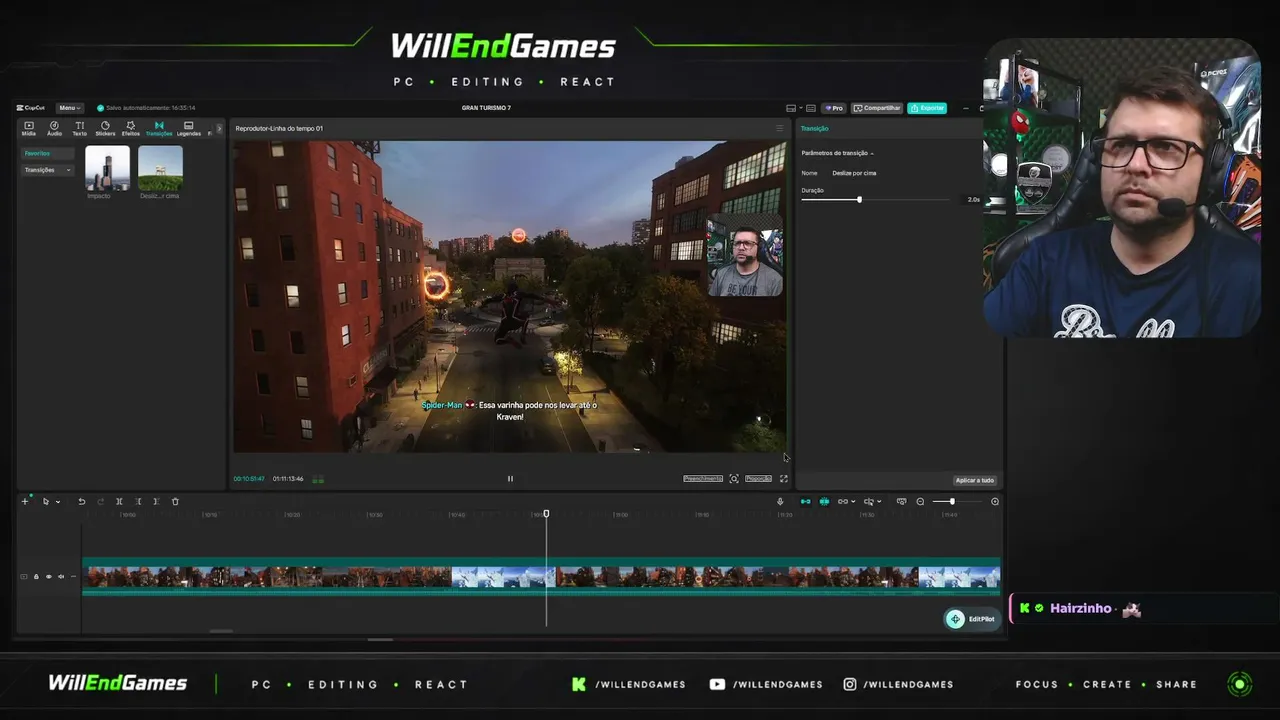
Task: Click the Pro button
Action: point(834,108)
